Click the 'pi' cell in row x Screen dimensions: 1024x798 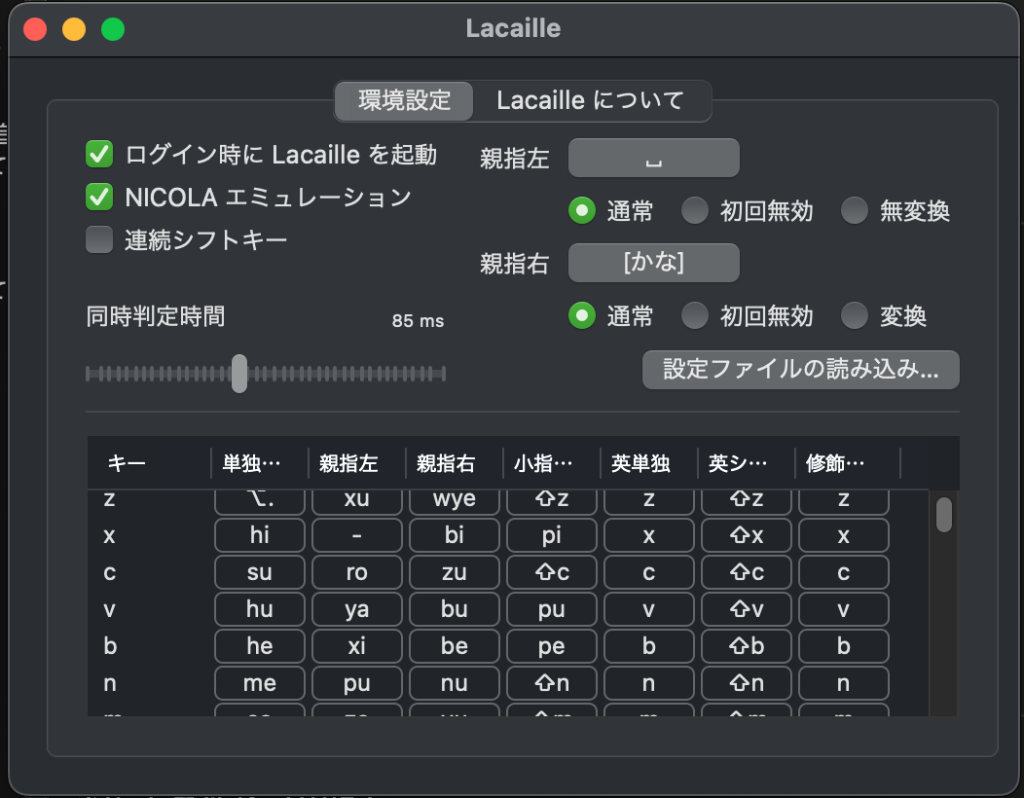552,535
